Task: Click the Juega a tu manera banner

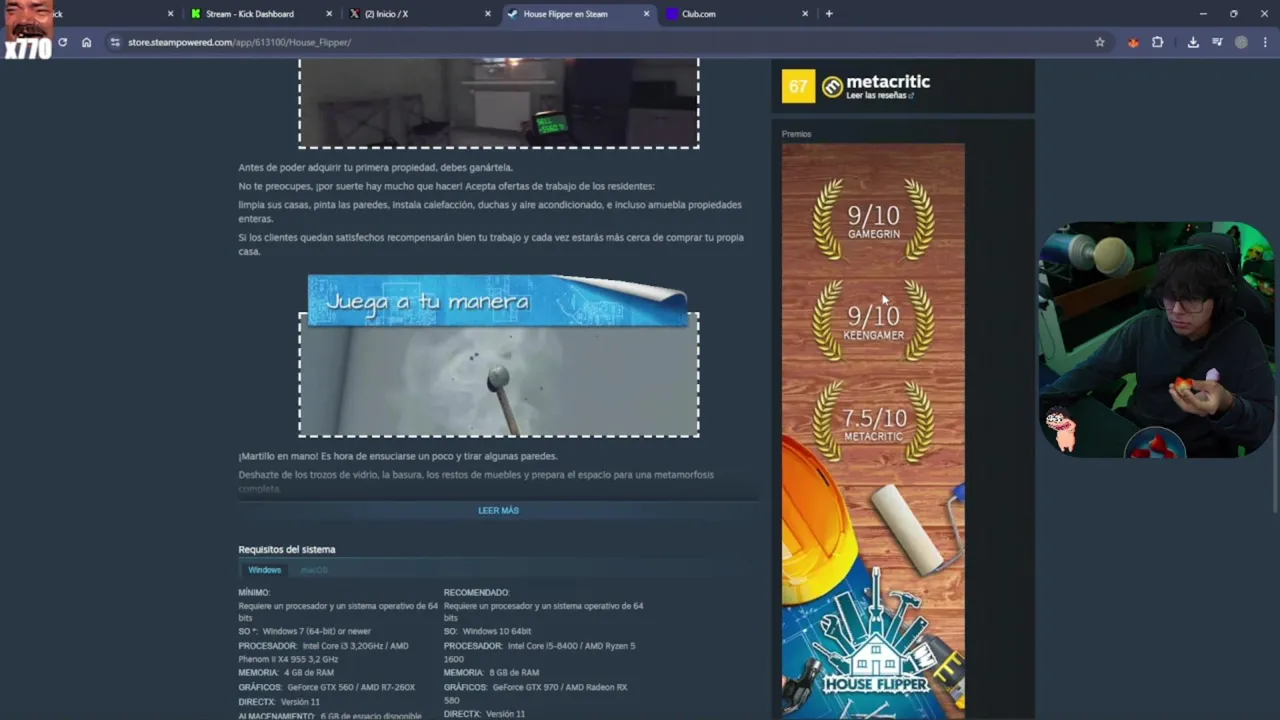Action: click(x=497, y=300)
